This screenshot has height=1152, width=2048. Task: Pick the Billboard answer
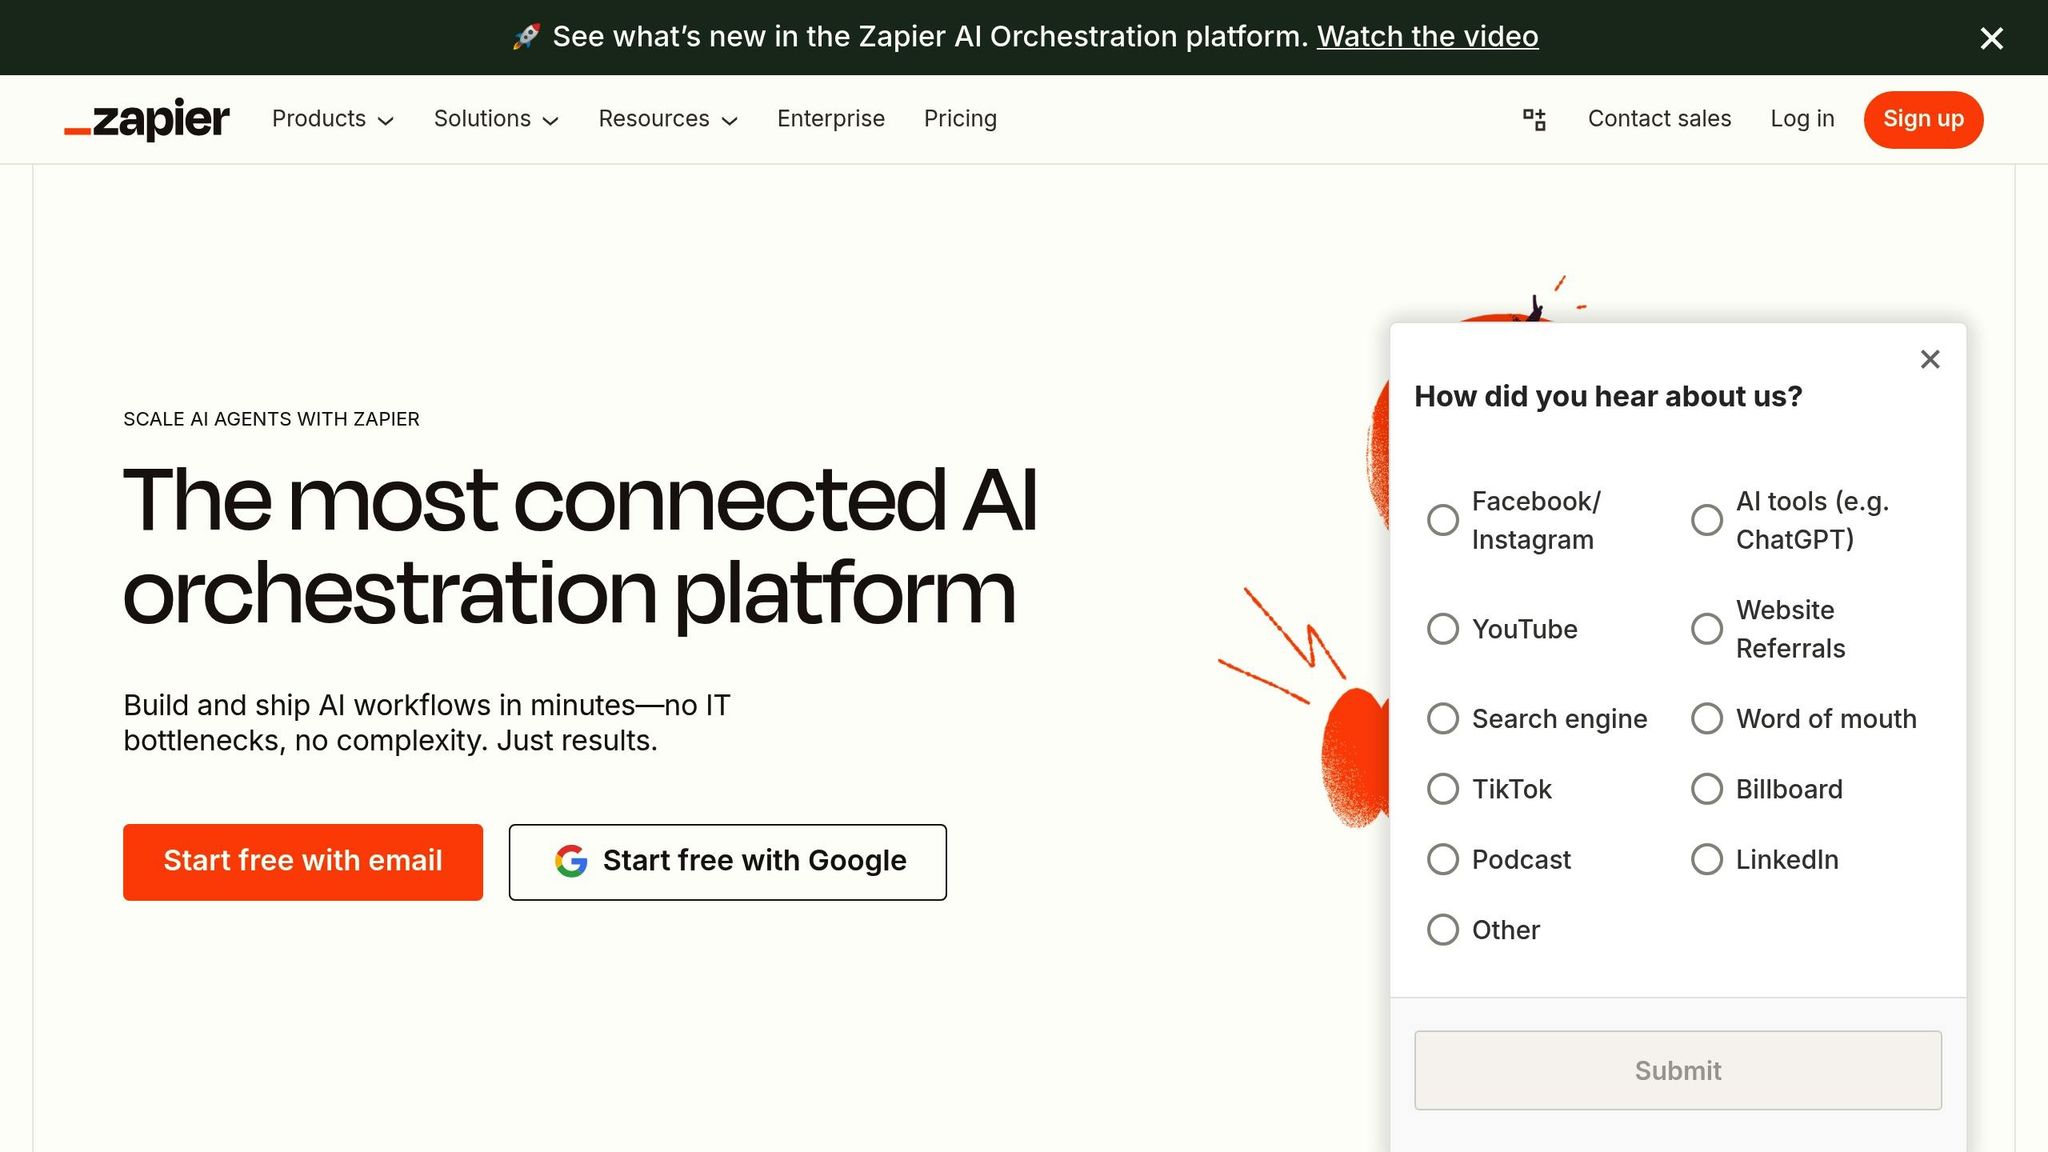1706,789
